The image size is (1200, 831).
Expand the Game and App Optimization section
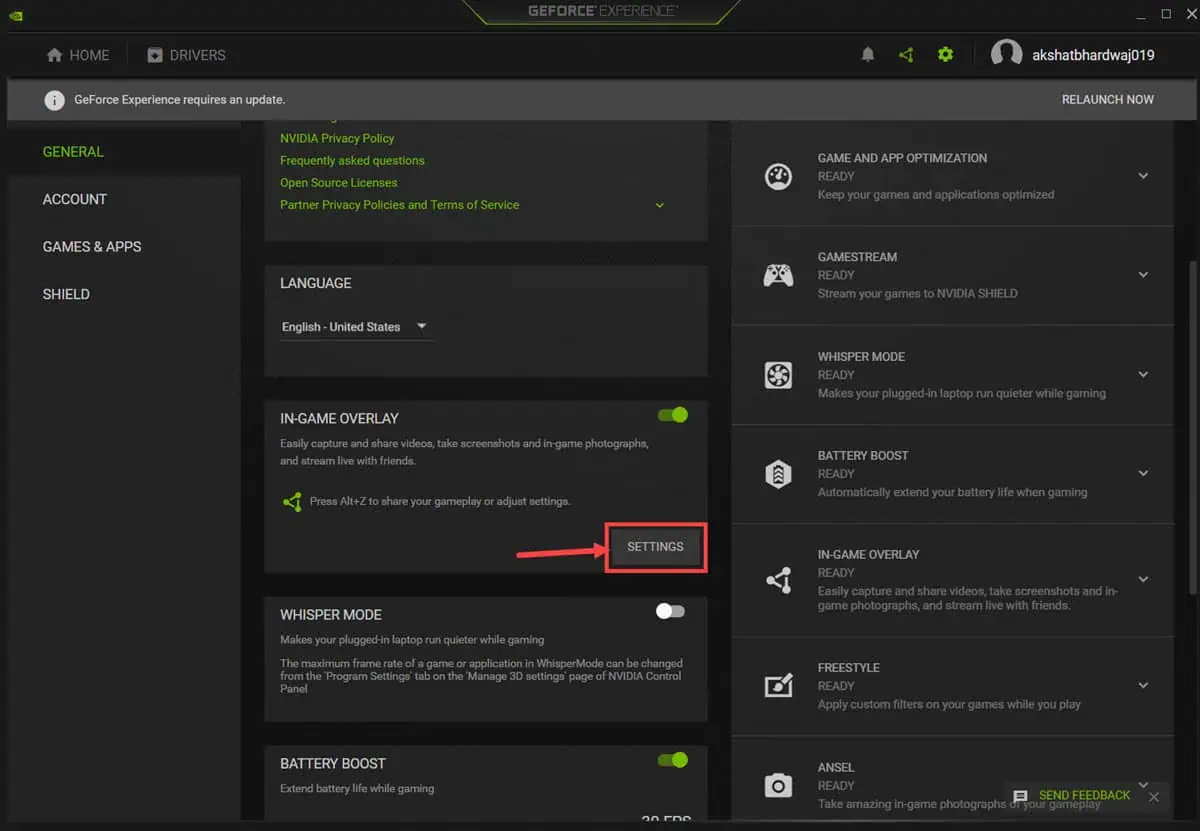[1143, 176]
